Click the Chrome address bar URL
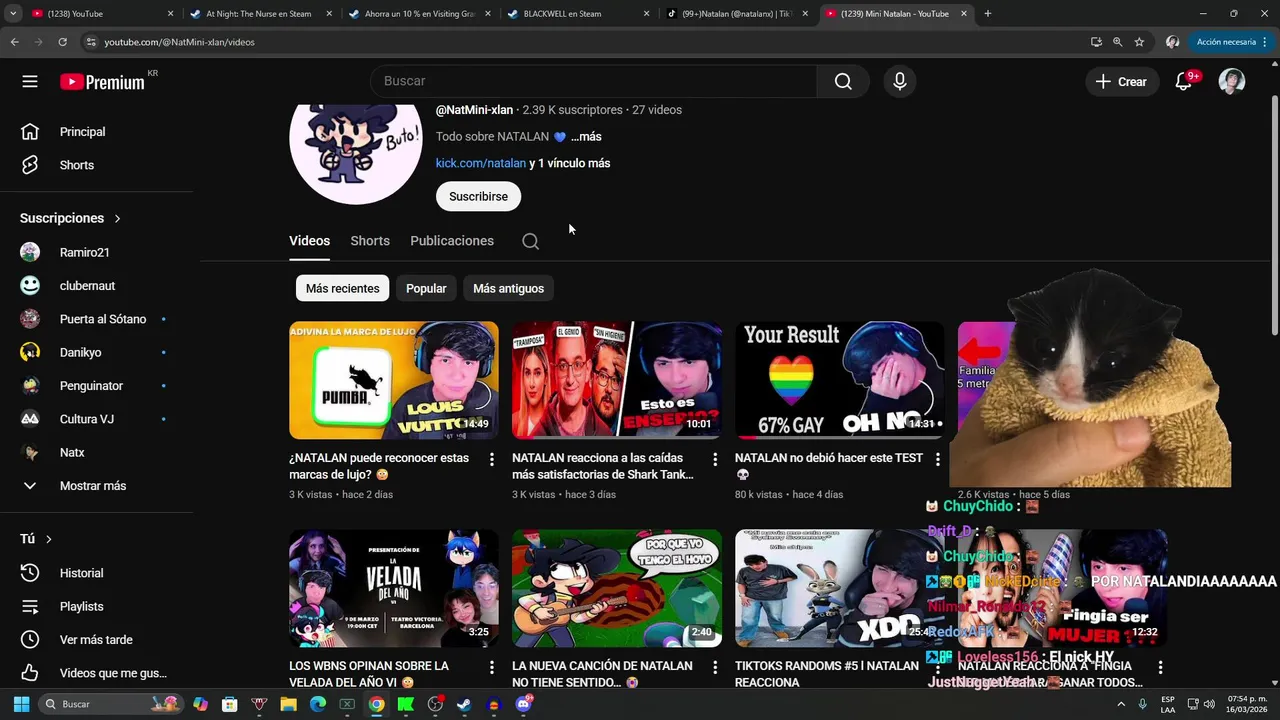The image size is (1280, 720). (179, 42)
